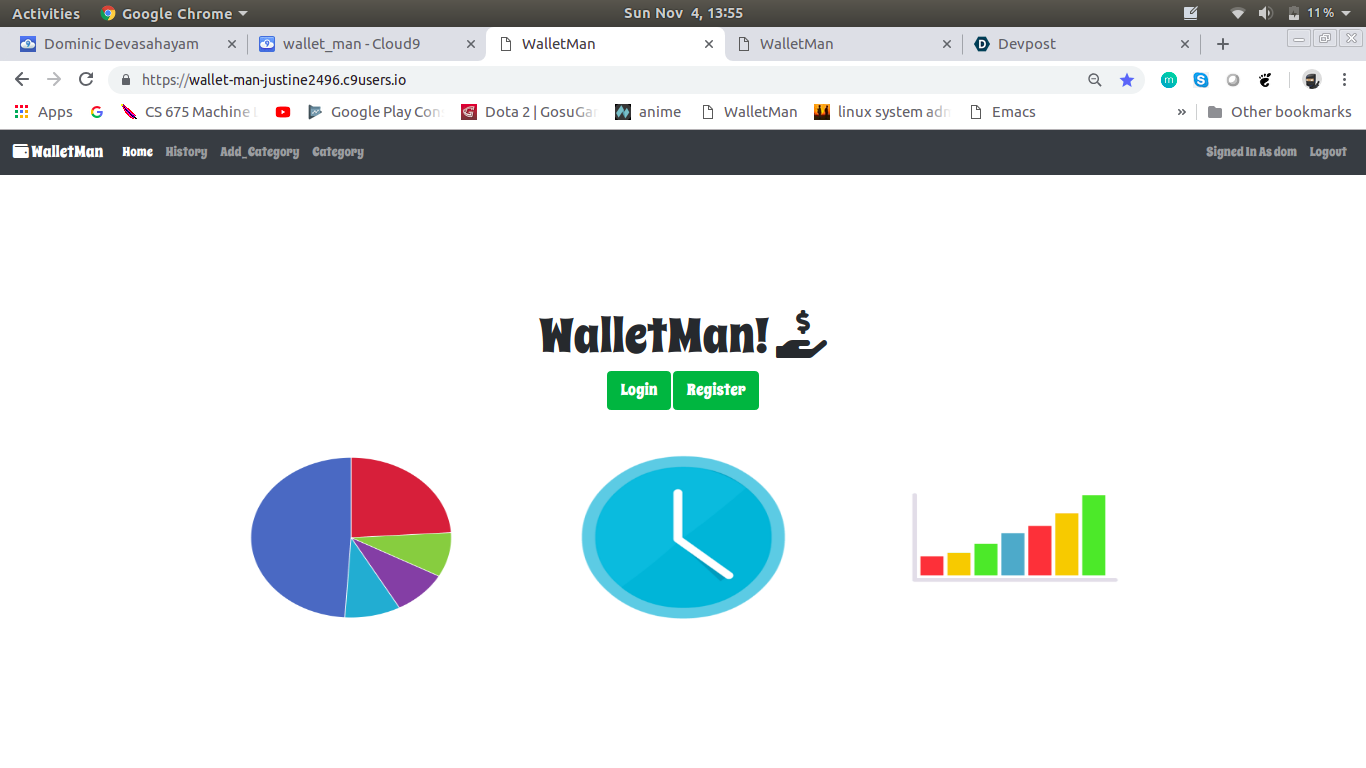Close the wallet_man - Cloud9 tab
This screenshot has width=1366, height=768.
(471, 44)
